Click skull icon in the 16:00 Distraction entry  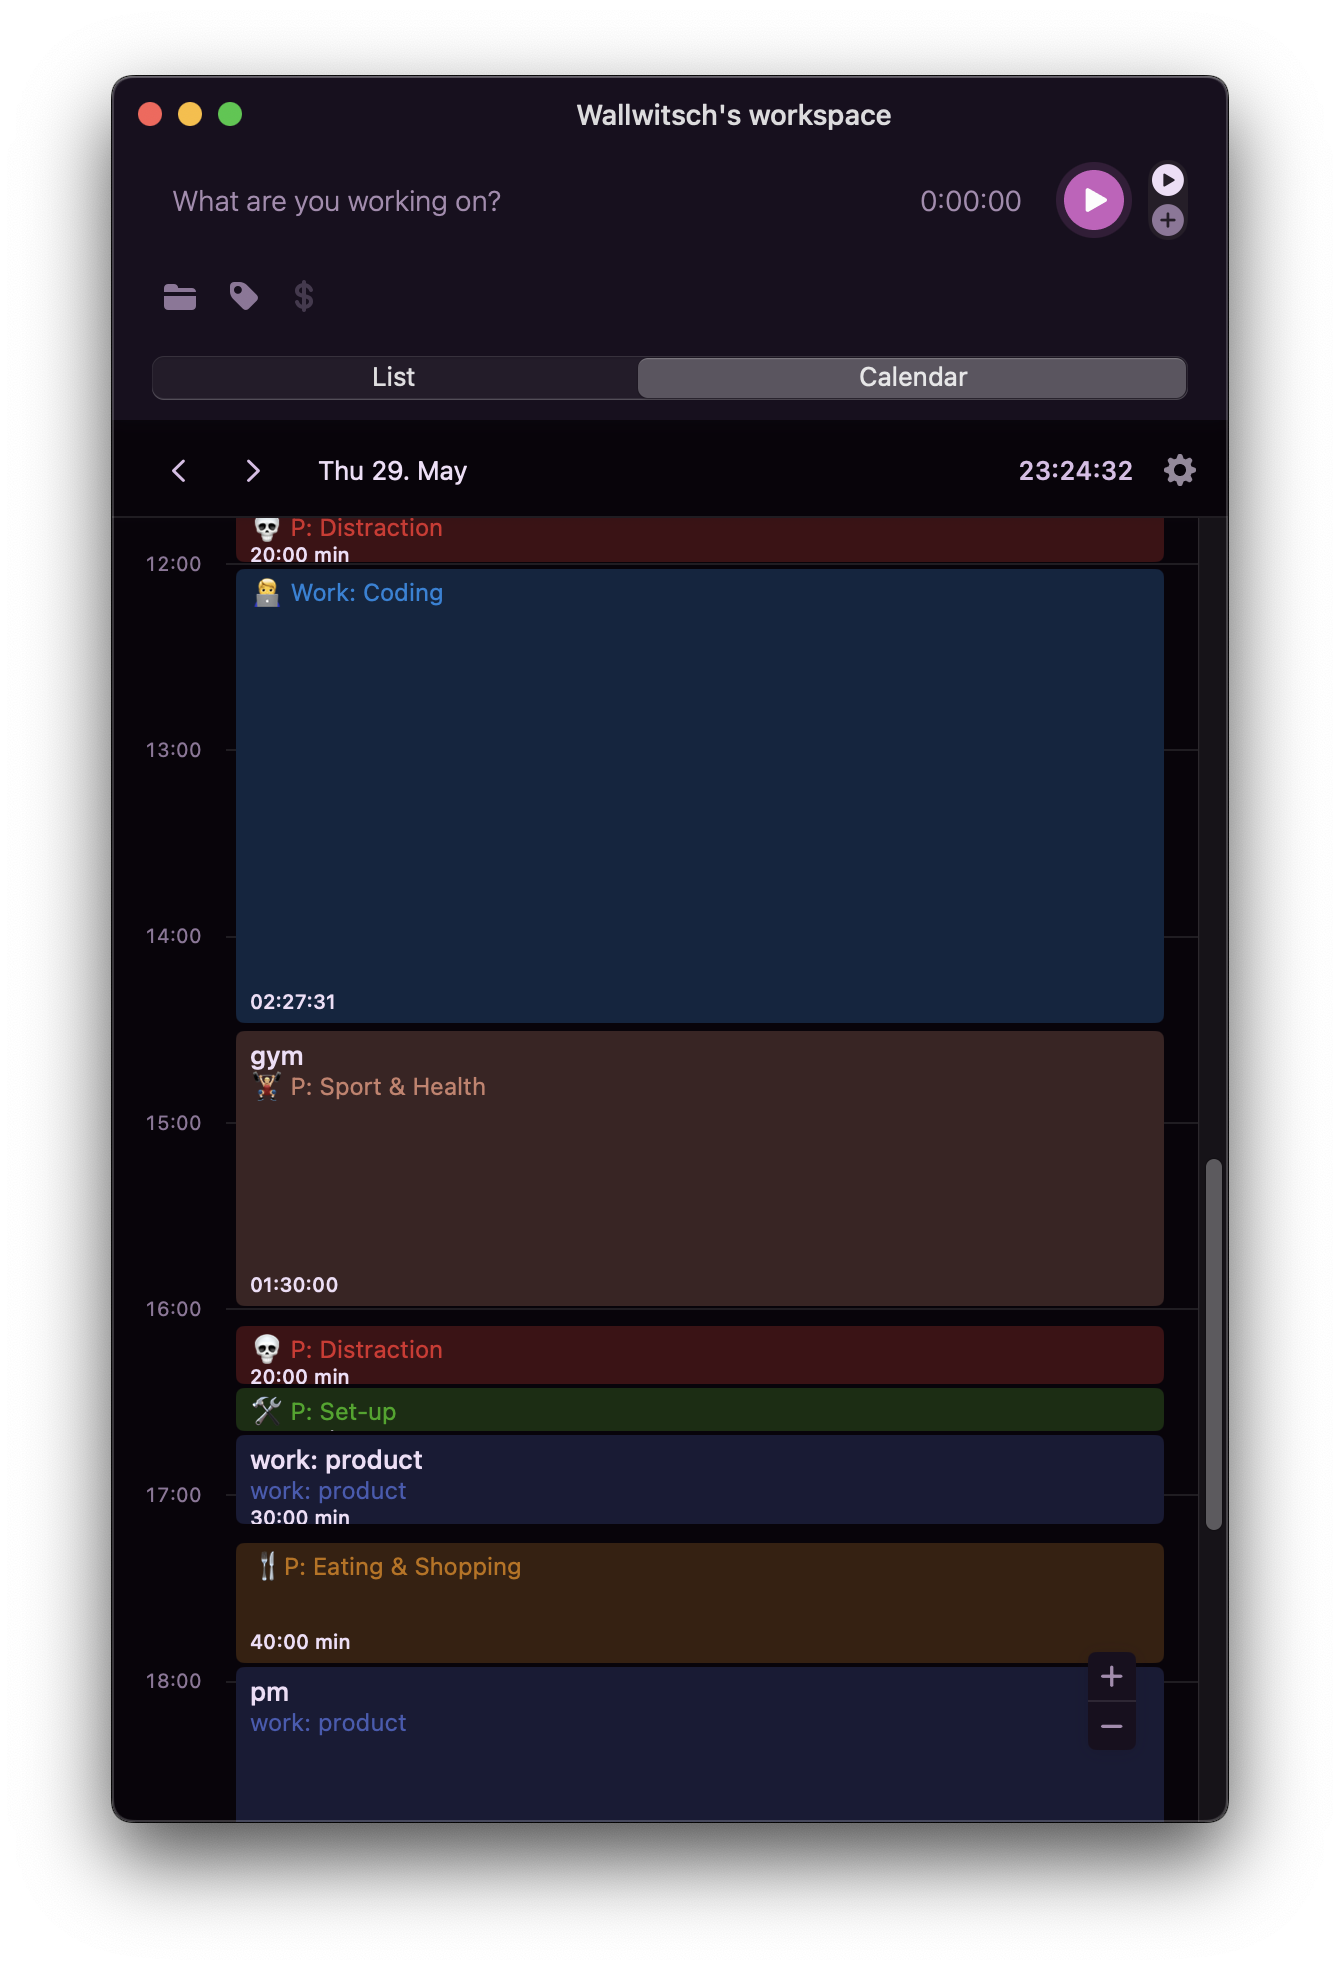click(267, 1349)
